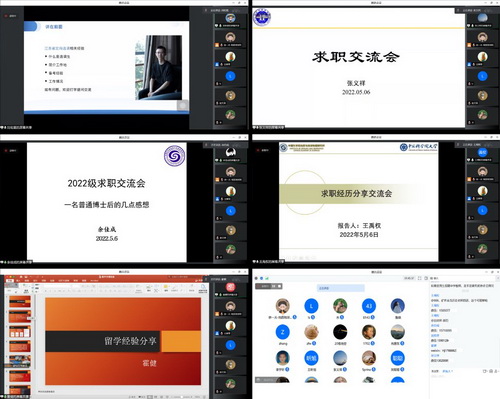The width and height of the screenshot is (500, 399).
Task: Click the zoom slider in PowerPoint's status bar
Action: 182,397
